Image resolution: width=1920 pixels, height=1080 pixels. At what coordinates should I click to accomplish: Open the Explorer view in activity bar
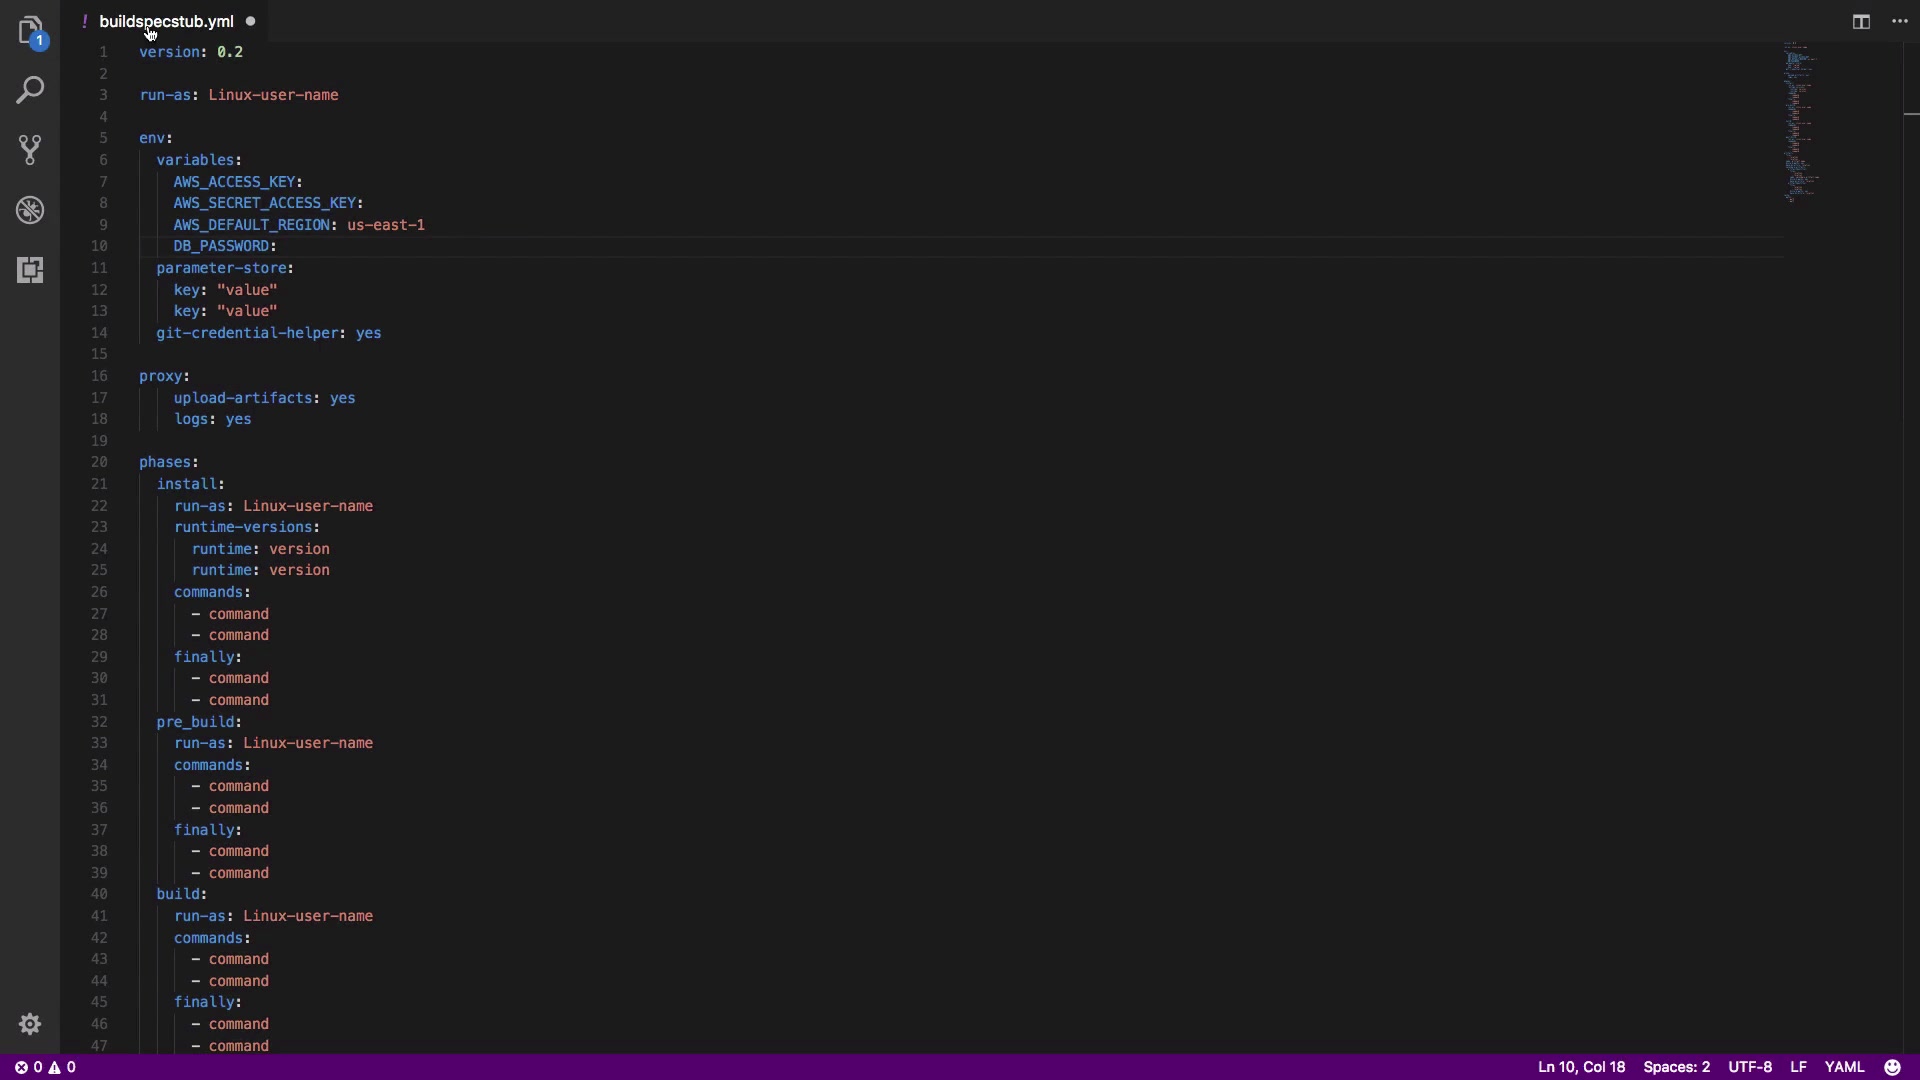click(30, 30)
